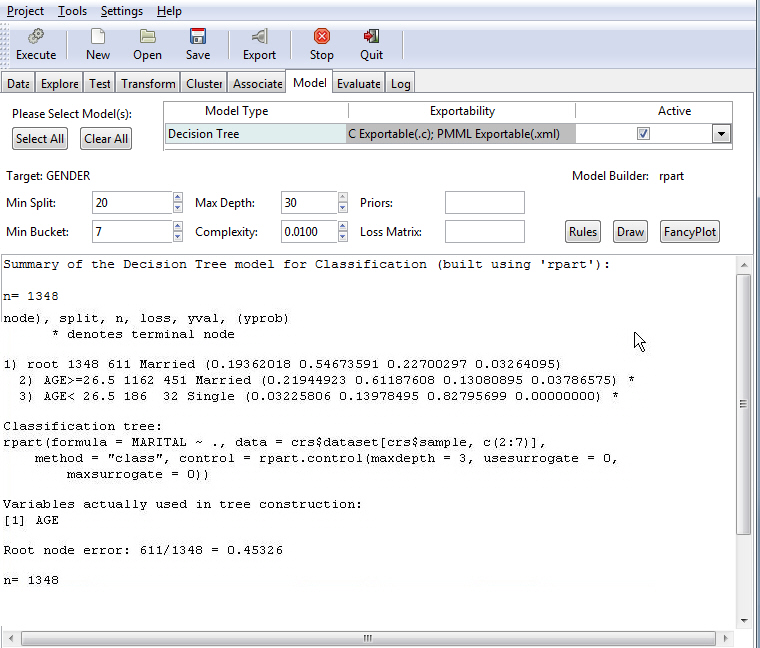
Task: Click the Rules button
Action: [583, 232]
